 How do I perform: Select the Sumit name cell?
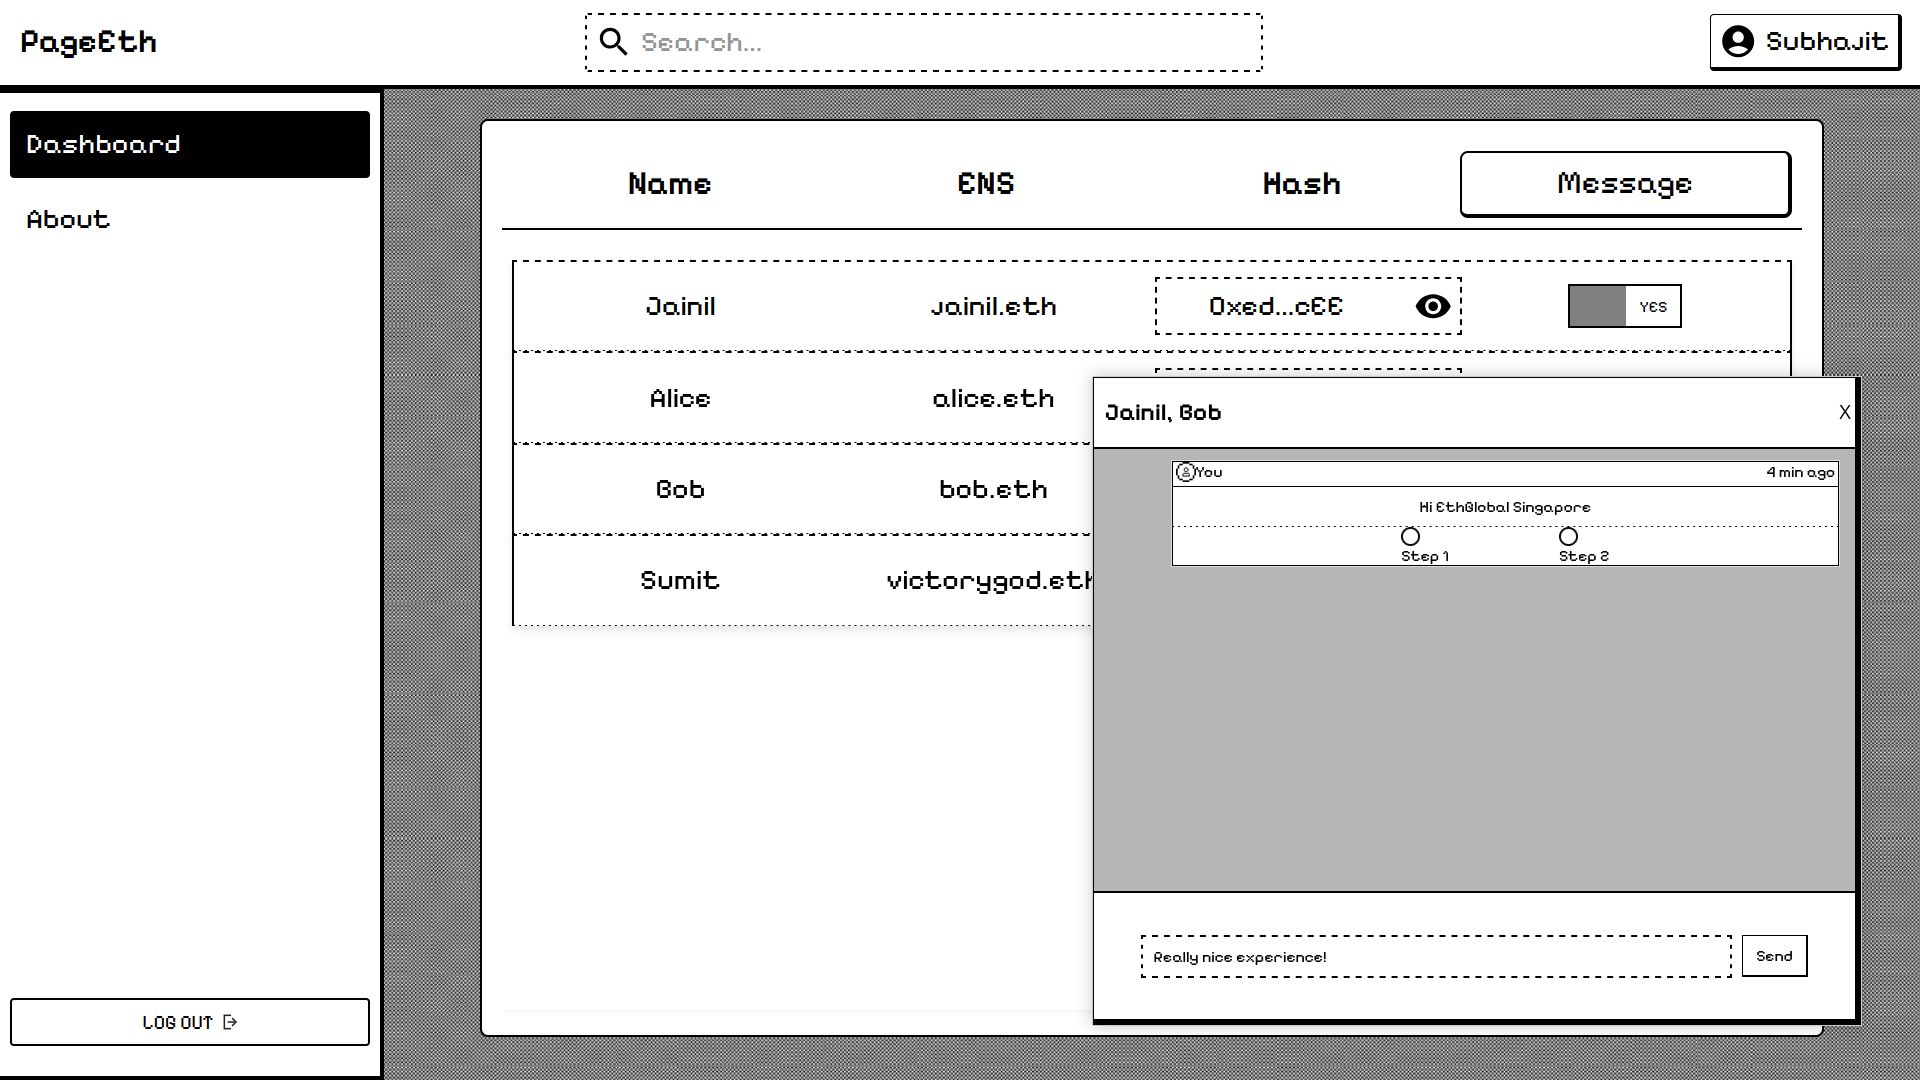tap(680, 581)
